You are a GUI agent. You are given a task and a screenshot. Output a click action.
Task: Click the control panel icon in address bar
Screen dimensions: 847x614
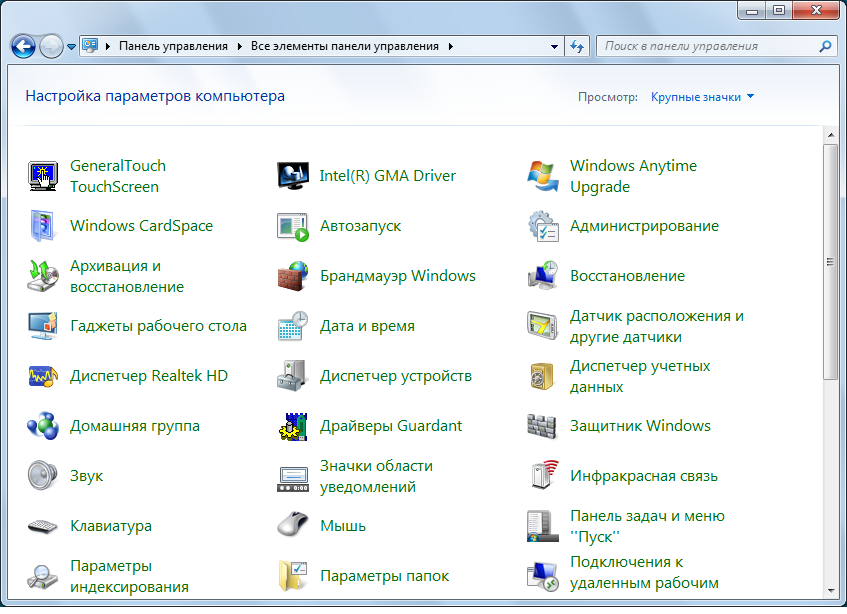coord(90,46)
